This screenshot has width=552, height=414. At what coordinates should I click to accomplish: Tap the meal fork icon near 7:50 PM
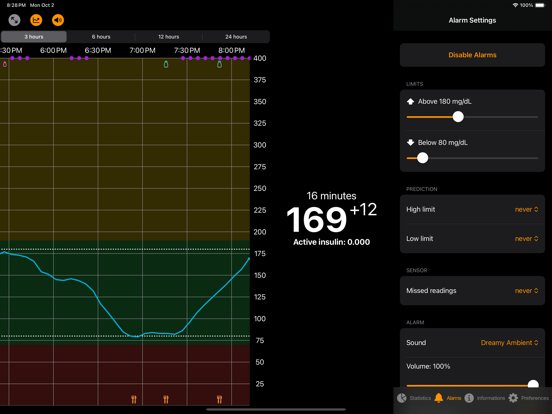pyautogui.click(x=219, y=399)
